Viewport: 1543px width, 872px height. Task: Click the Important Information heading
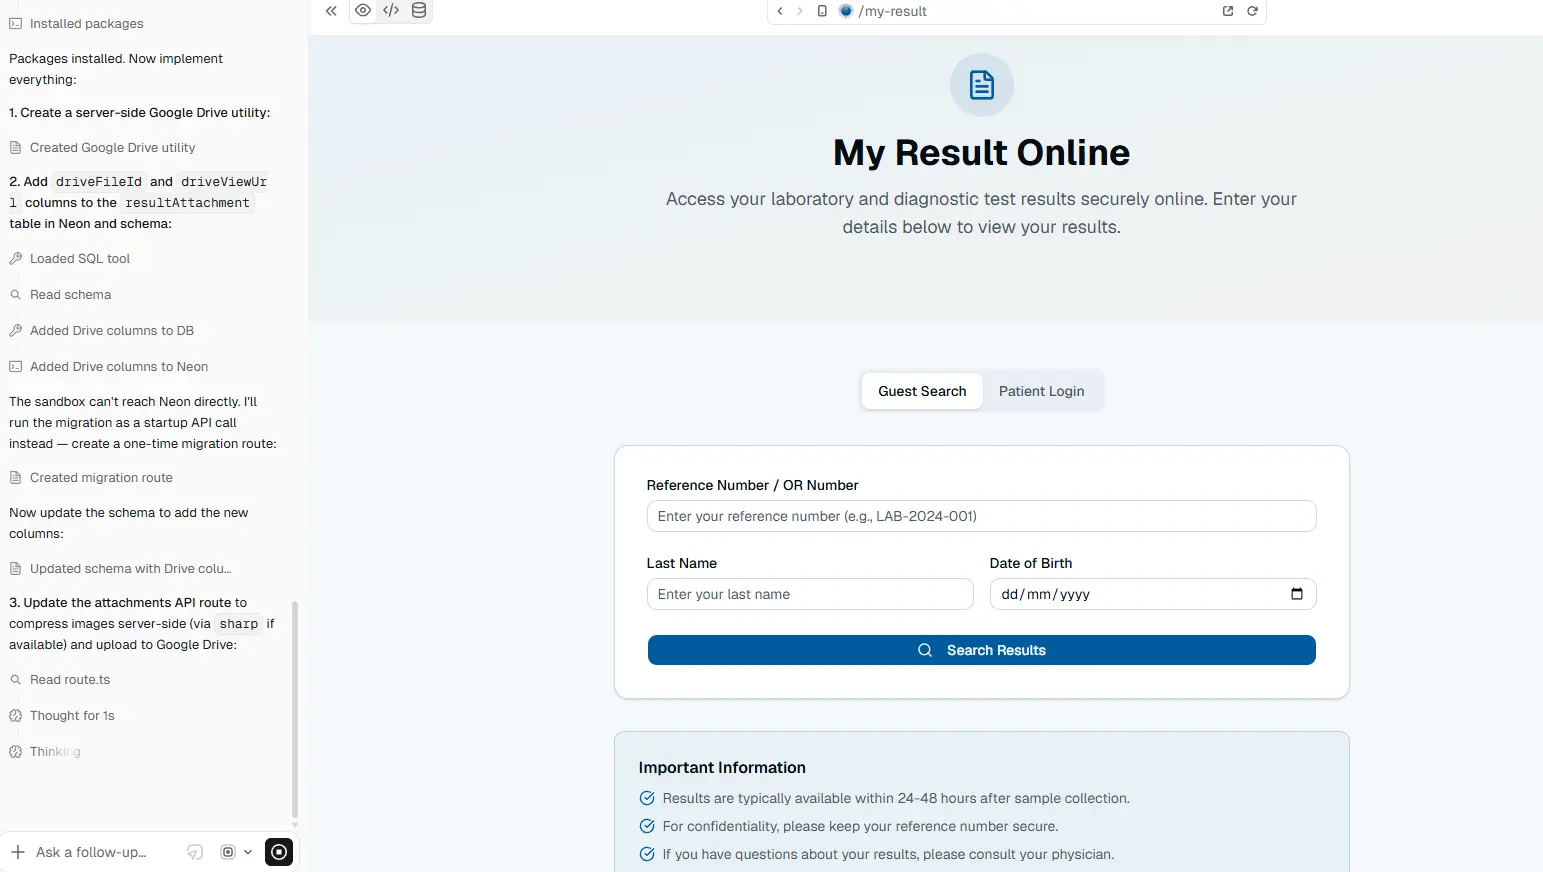click(x=722, y=767)
